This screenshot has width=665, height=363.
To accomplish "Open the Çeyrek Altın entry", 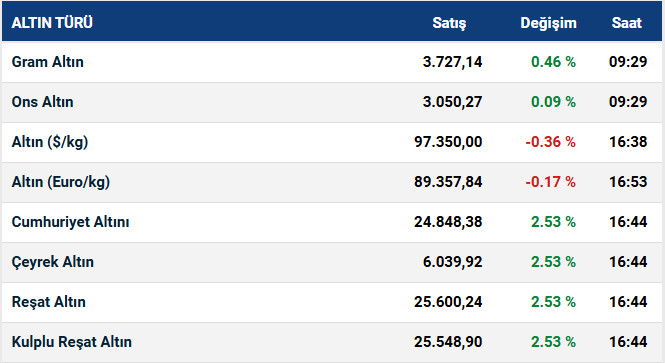I will [x=53, y=262].
